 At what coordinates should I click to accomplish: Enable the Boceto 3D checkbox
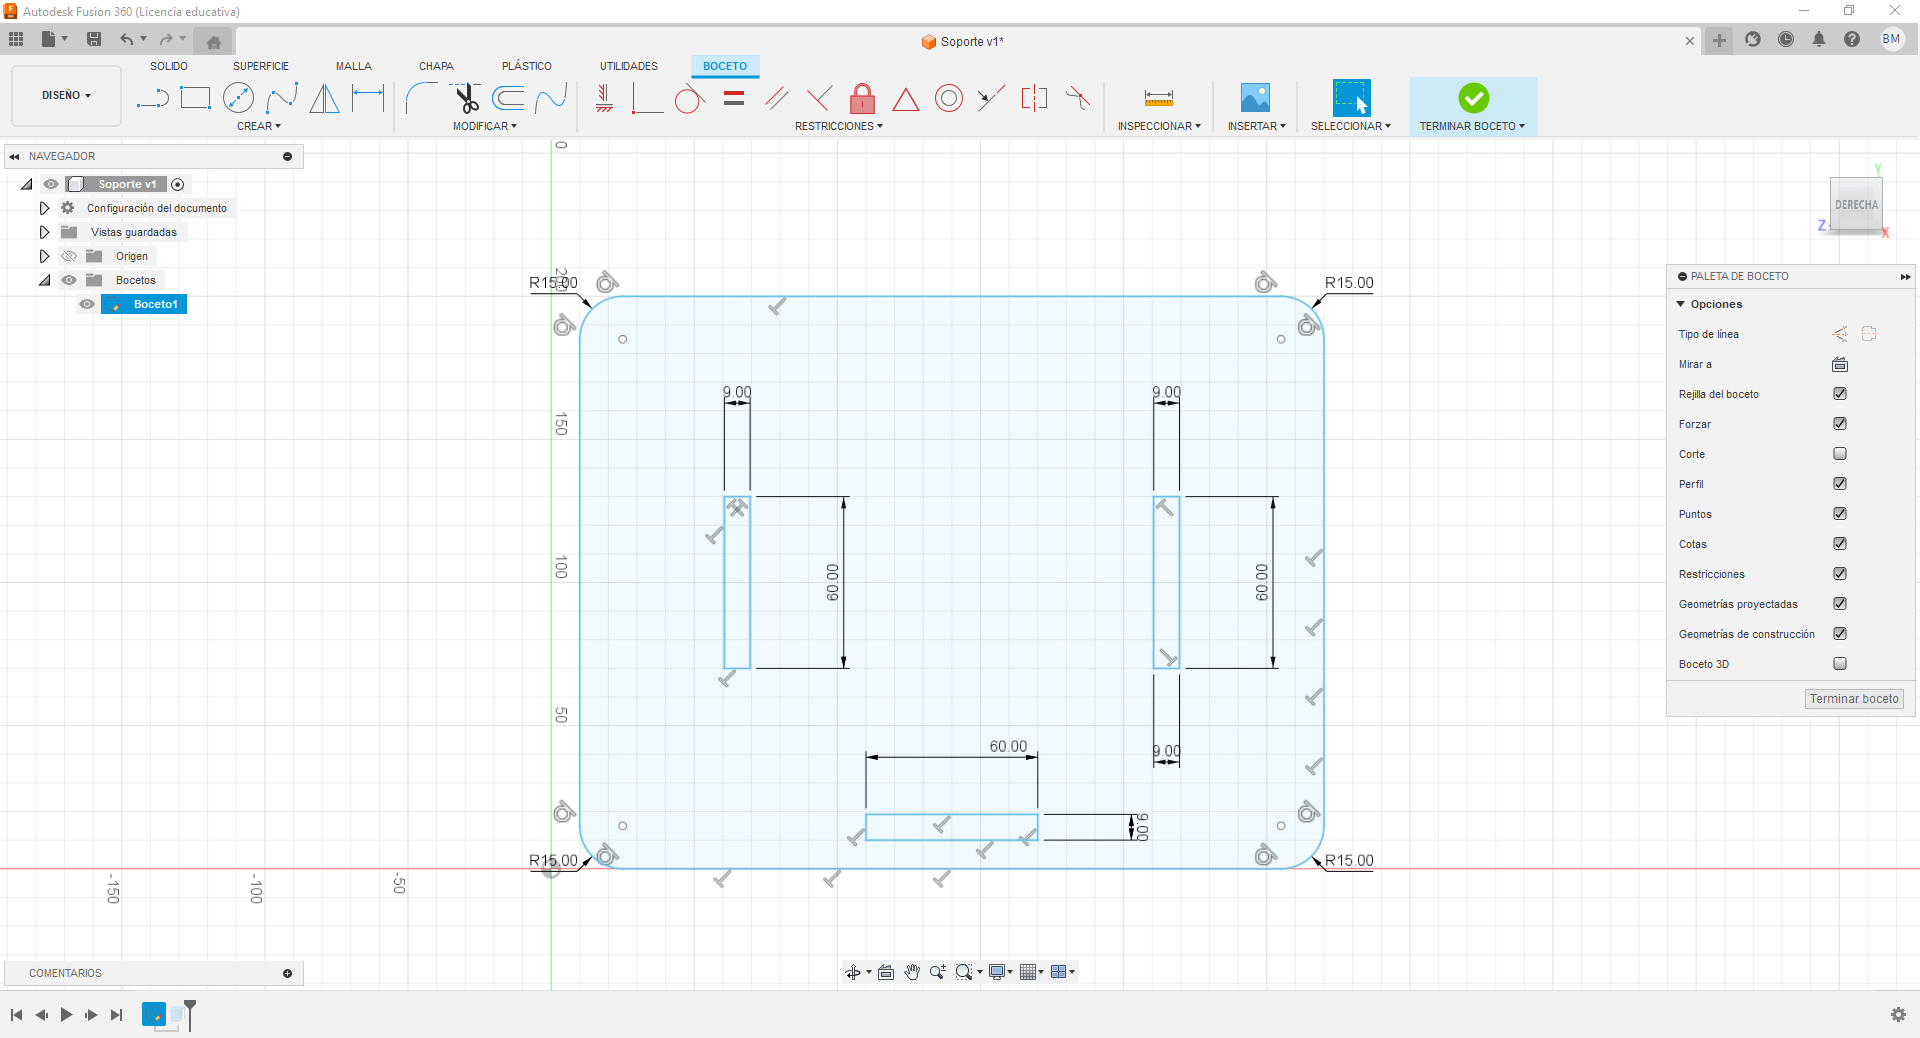click(x=1840, y=664)
